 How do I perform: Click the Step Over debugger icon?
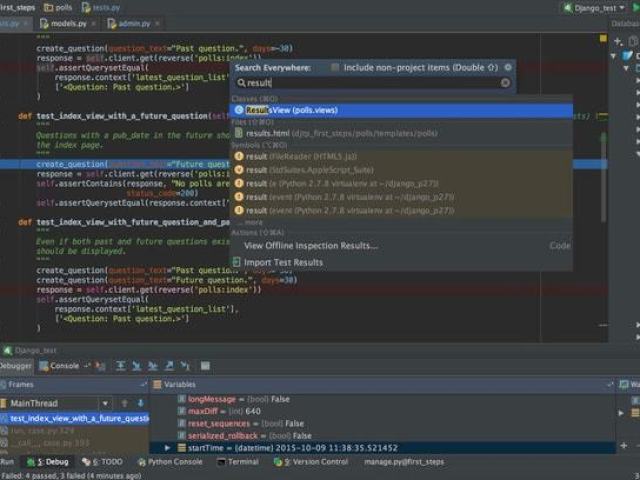pyautogui.click(x=120, y=366)
